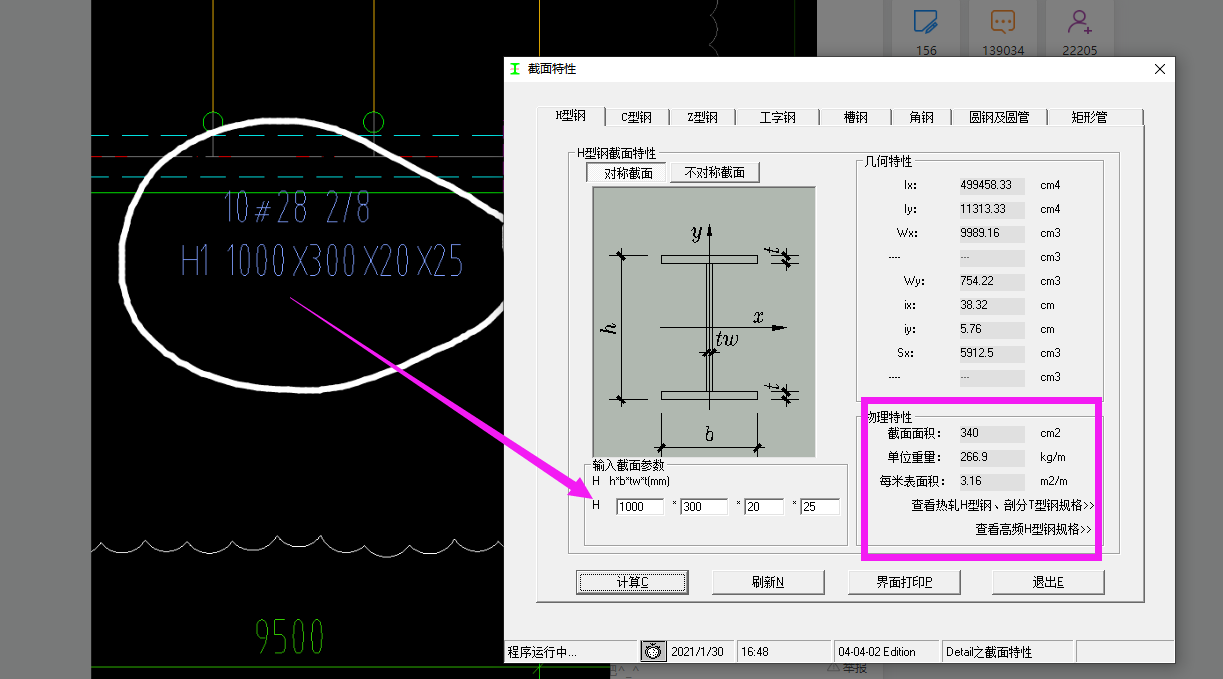Select the 对称截面 toggle option
1223x679 pixels.
(627, 173)
